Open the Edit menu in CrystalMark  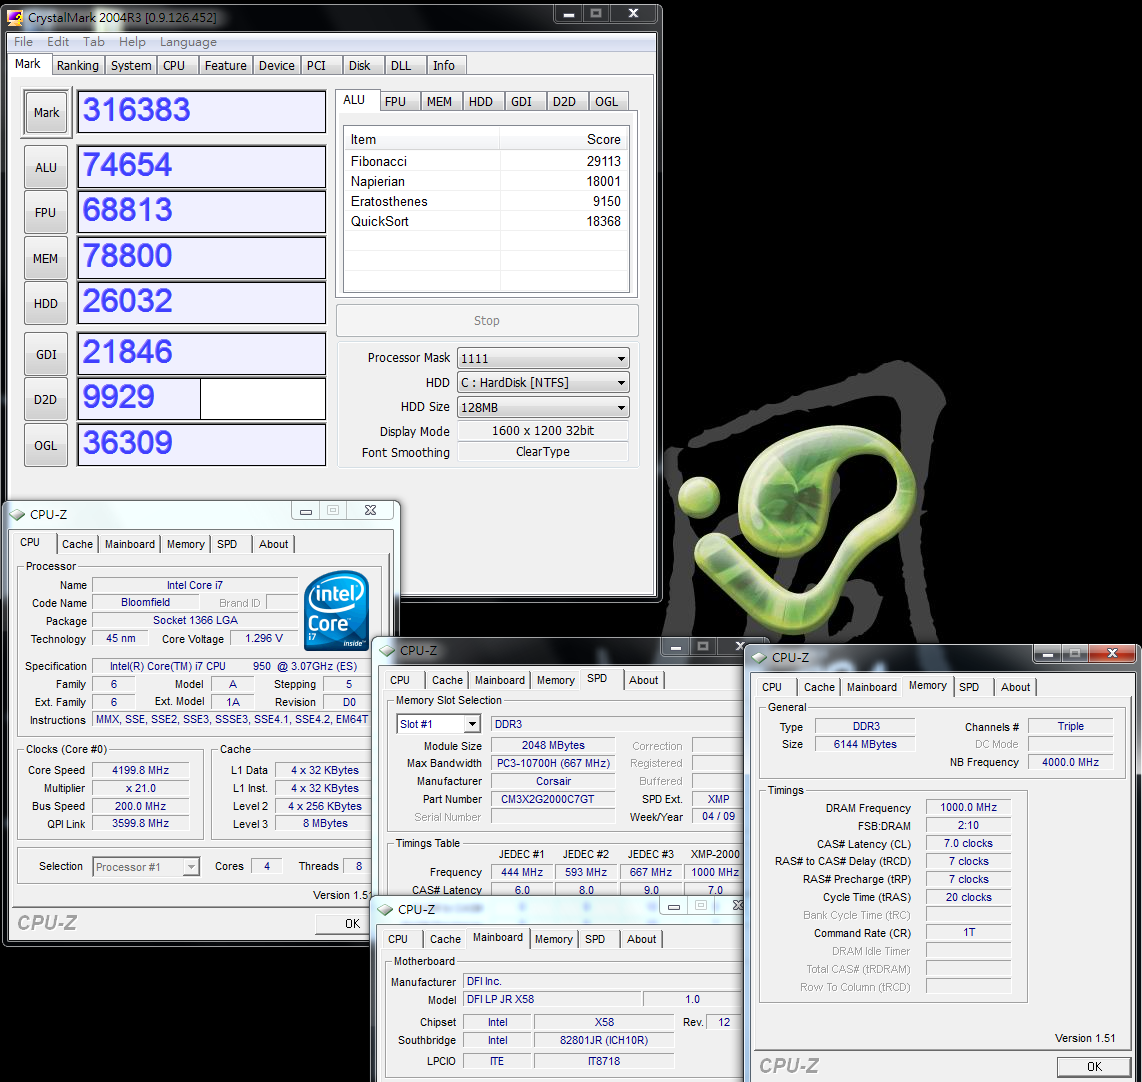click(58, 42)
